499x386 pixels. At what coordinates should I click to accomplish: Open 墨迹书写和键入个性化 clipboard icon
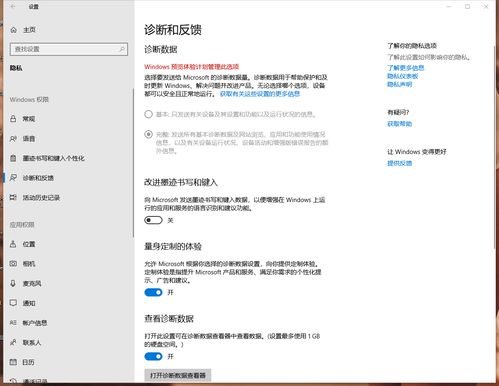click(13, 158)
